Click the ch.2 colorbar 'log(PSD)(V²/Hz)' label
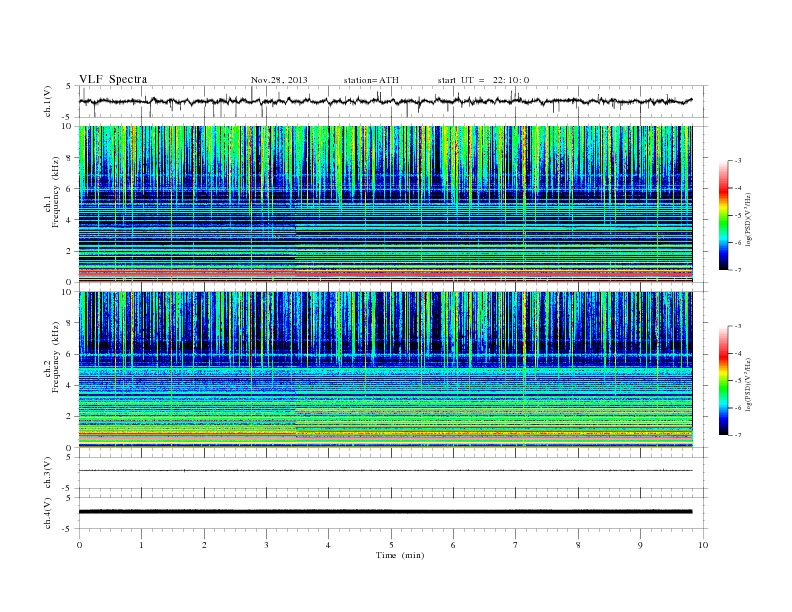 point(749,385)
